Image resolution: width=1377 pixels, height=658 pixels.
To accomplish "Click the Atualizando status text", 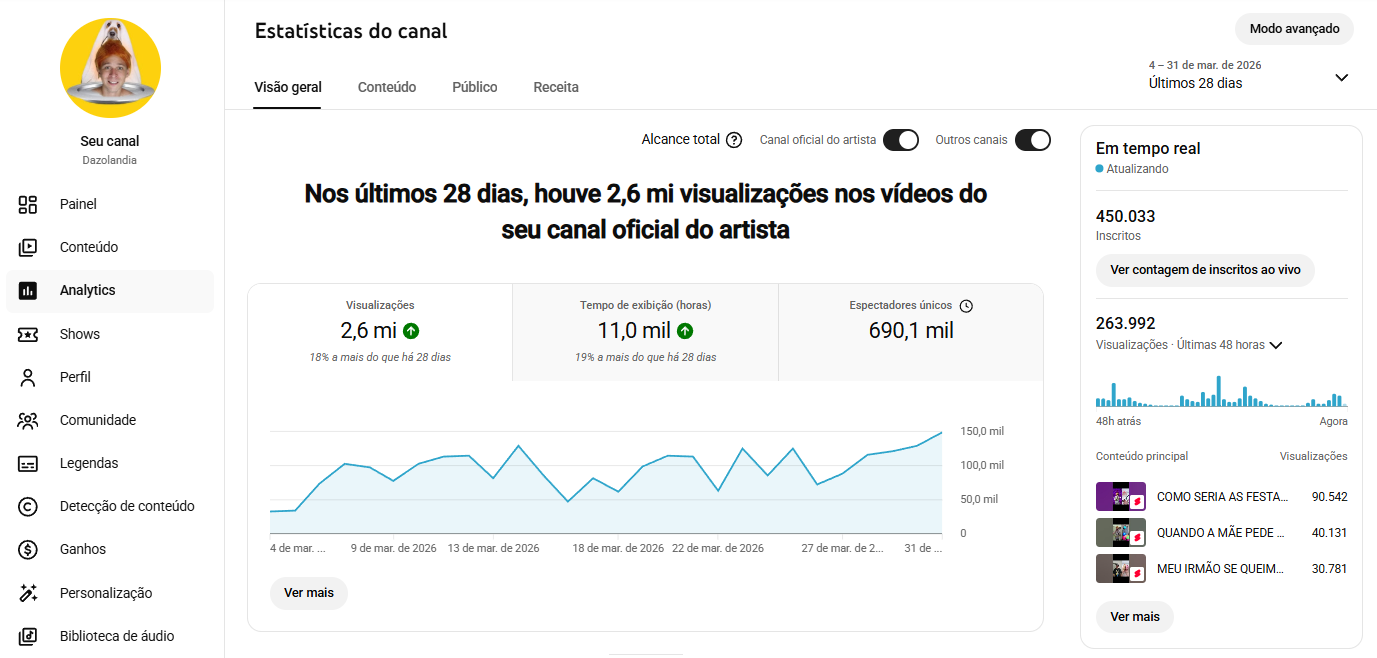I will pyautogui.click(x=1137, y=169).
